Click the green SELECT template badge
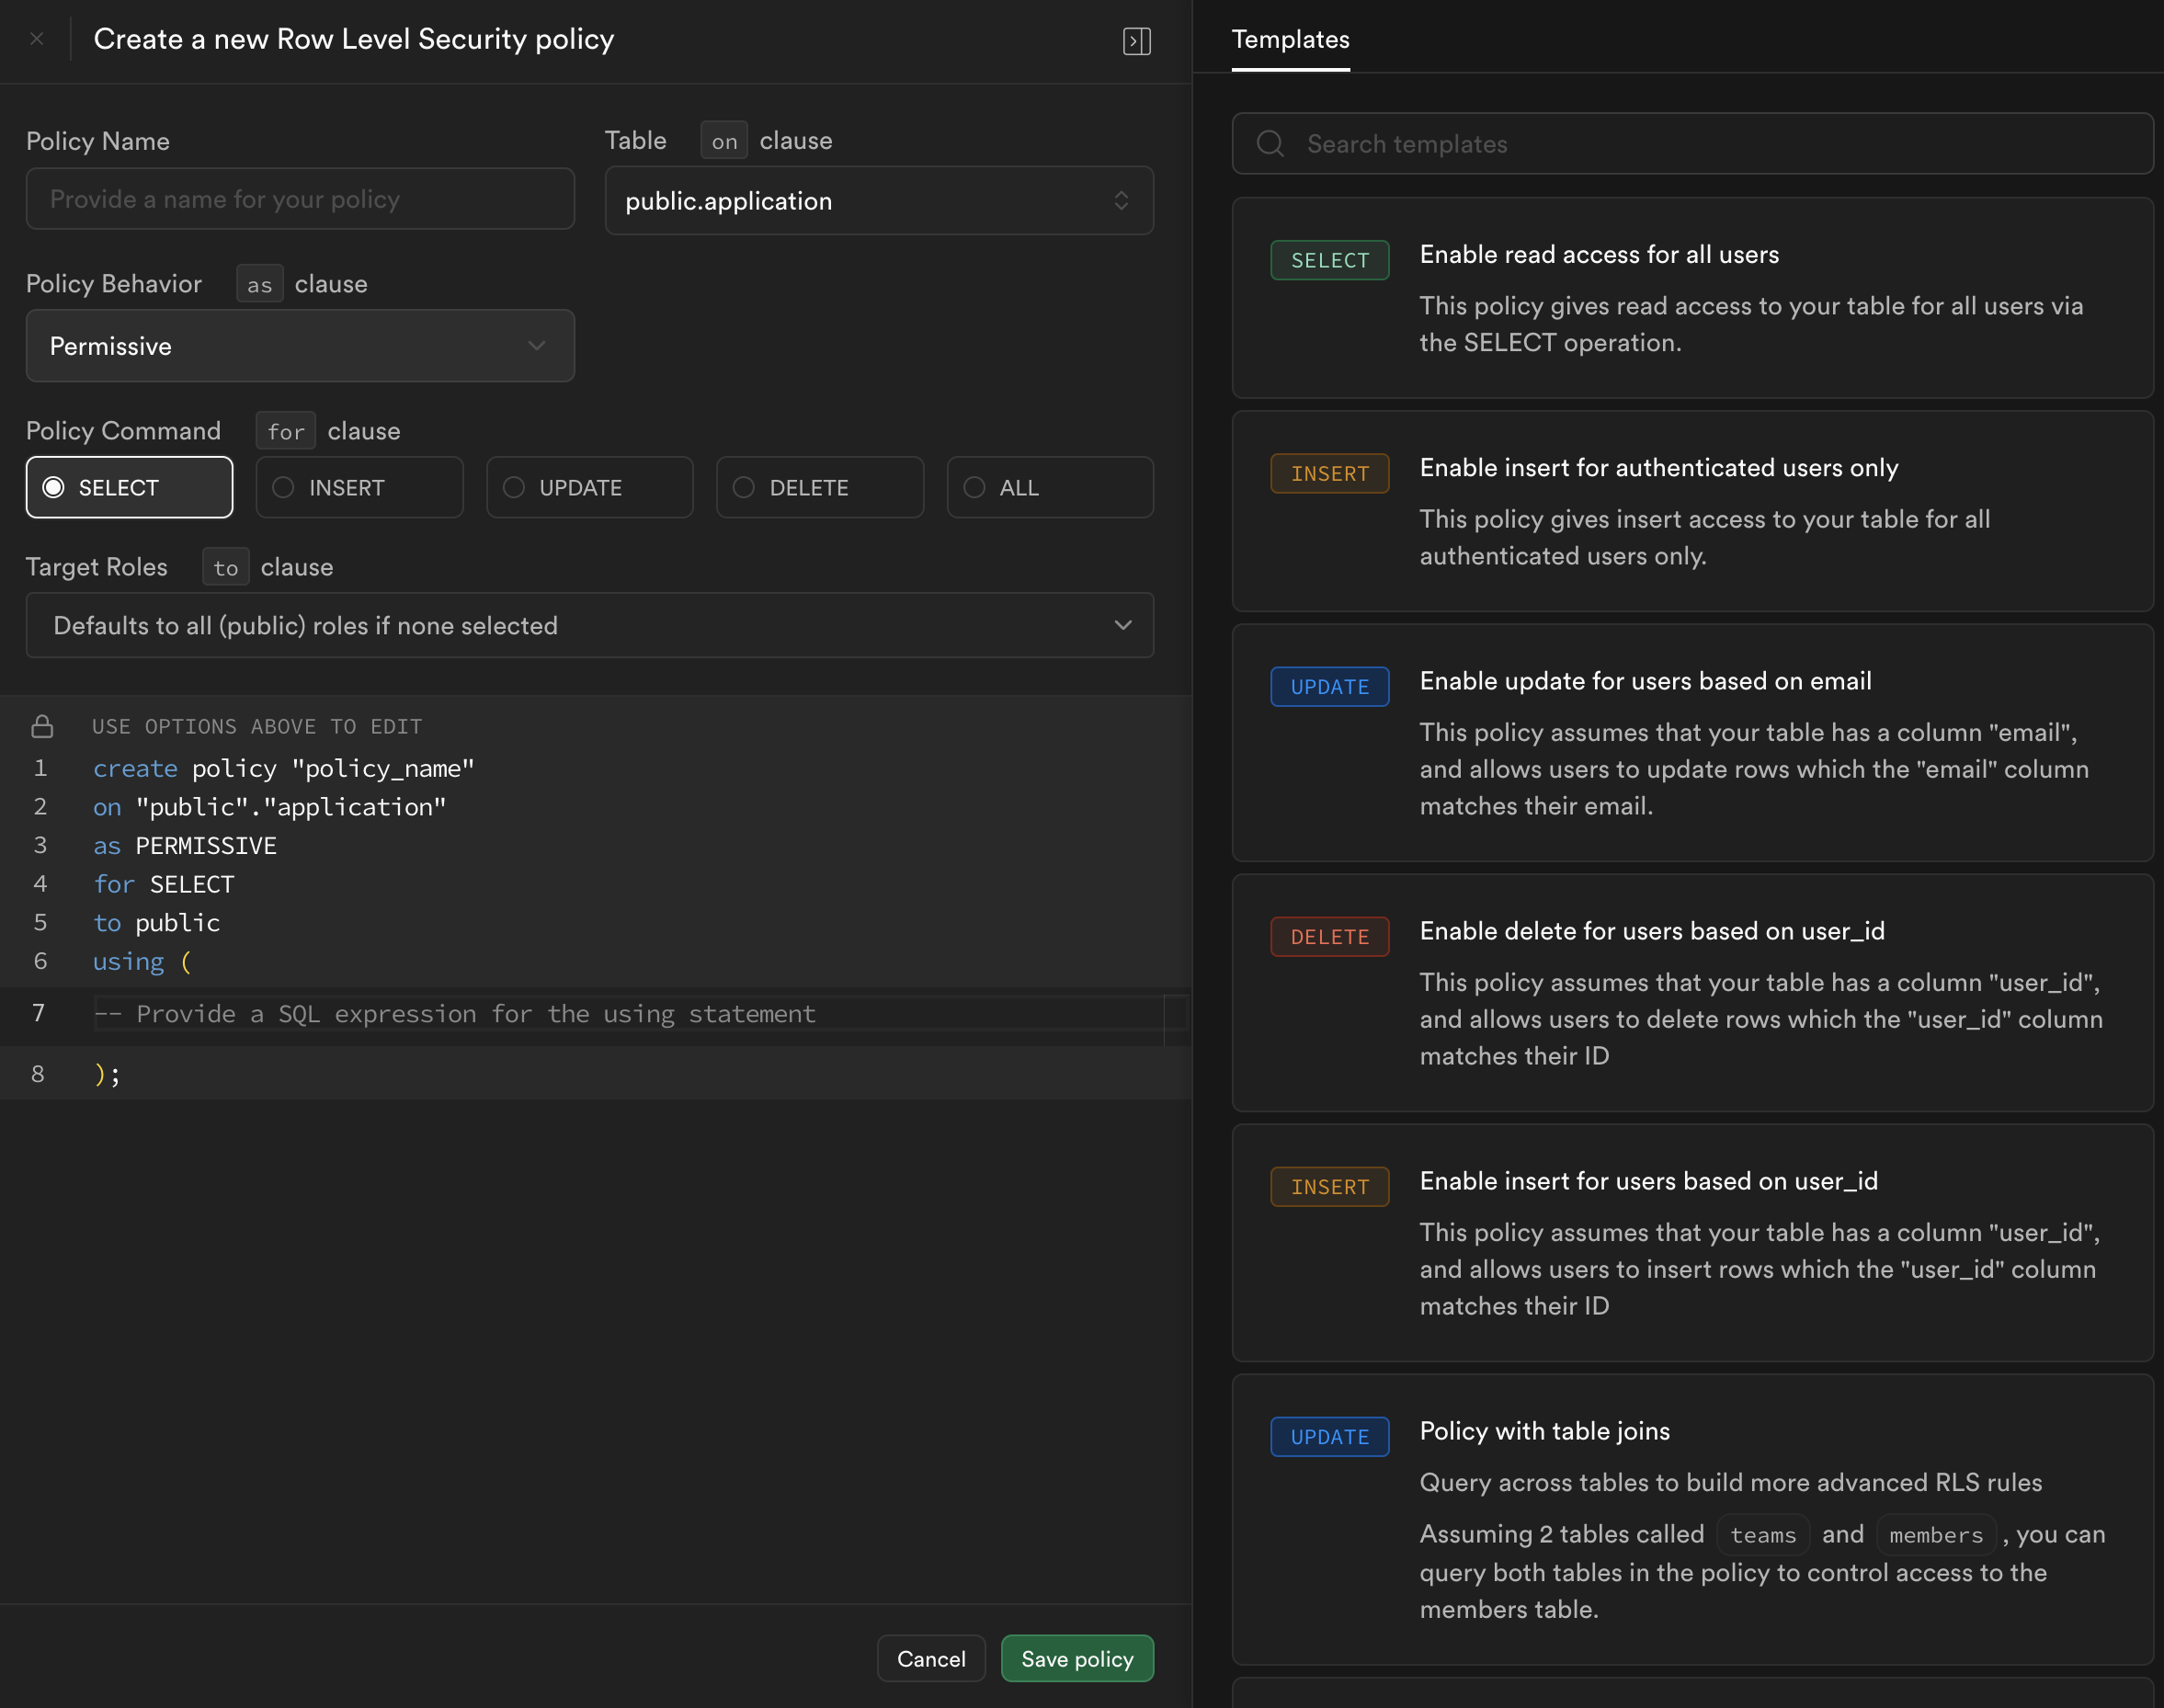2164x1708 pixels. click(x=1329, y=260)
